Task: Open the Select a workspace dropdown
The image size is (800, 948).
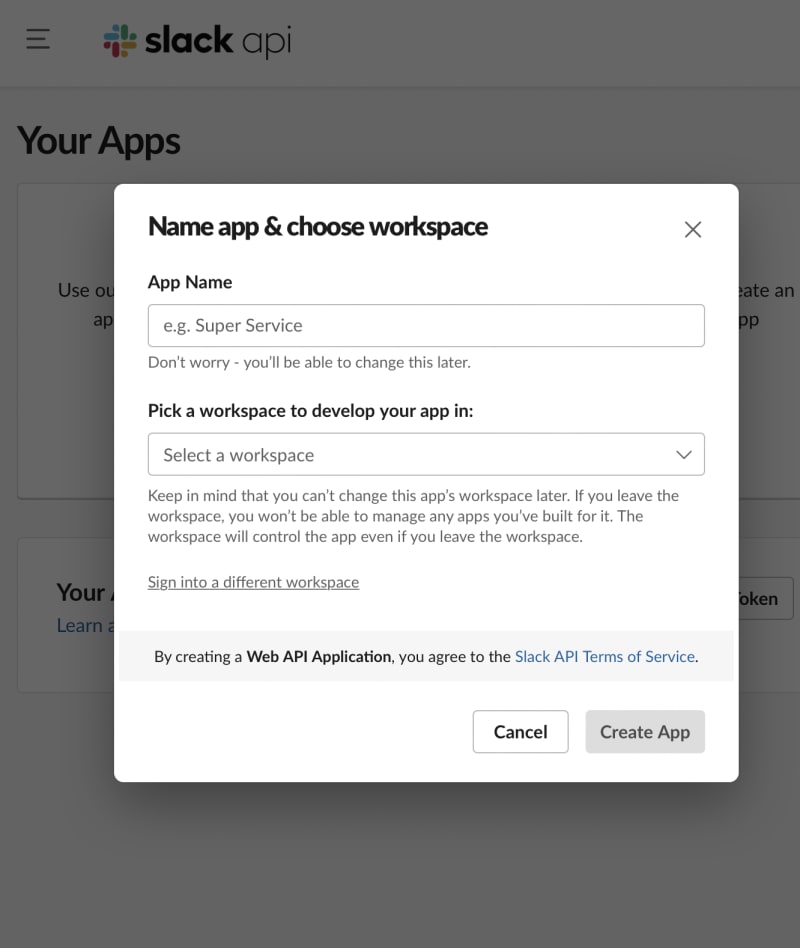Action: 426,454
